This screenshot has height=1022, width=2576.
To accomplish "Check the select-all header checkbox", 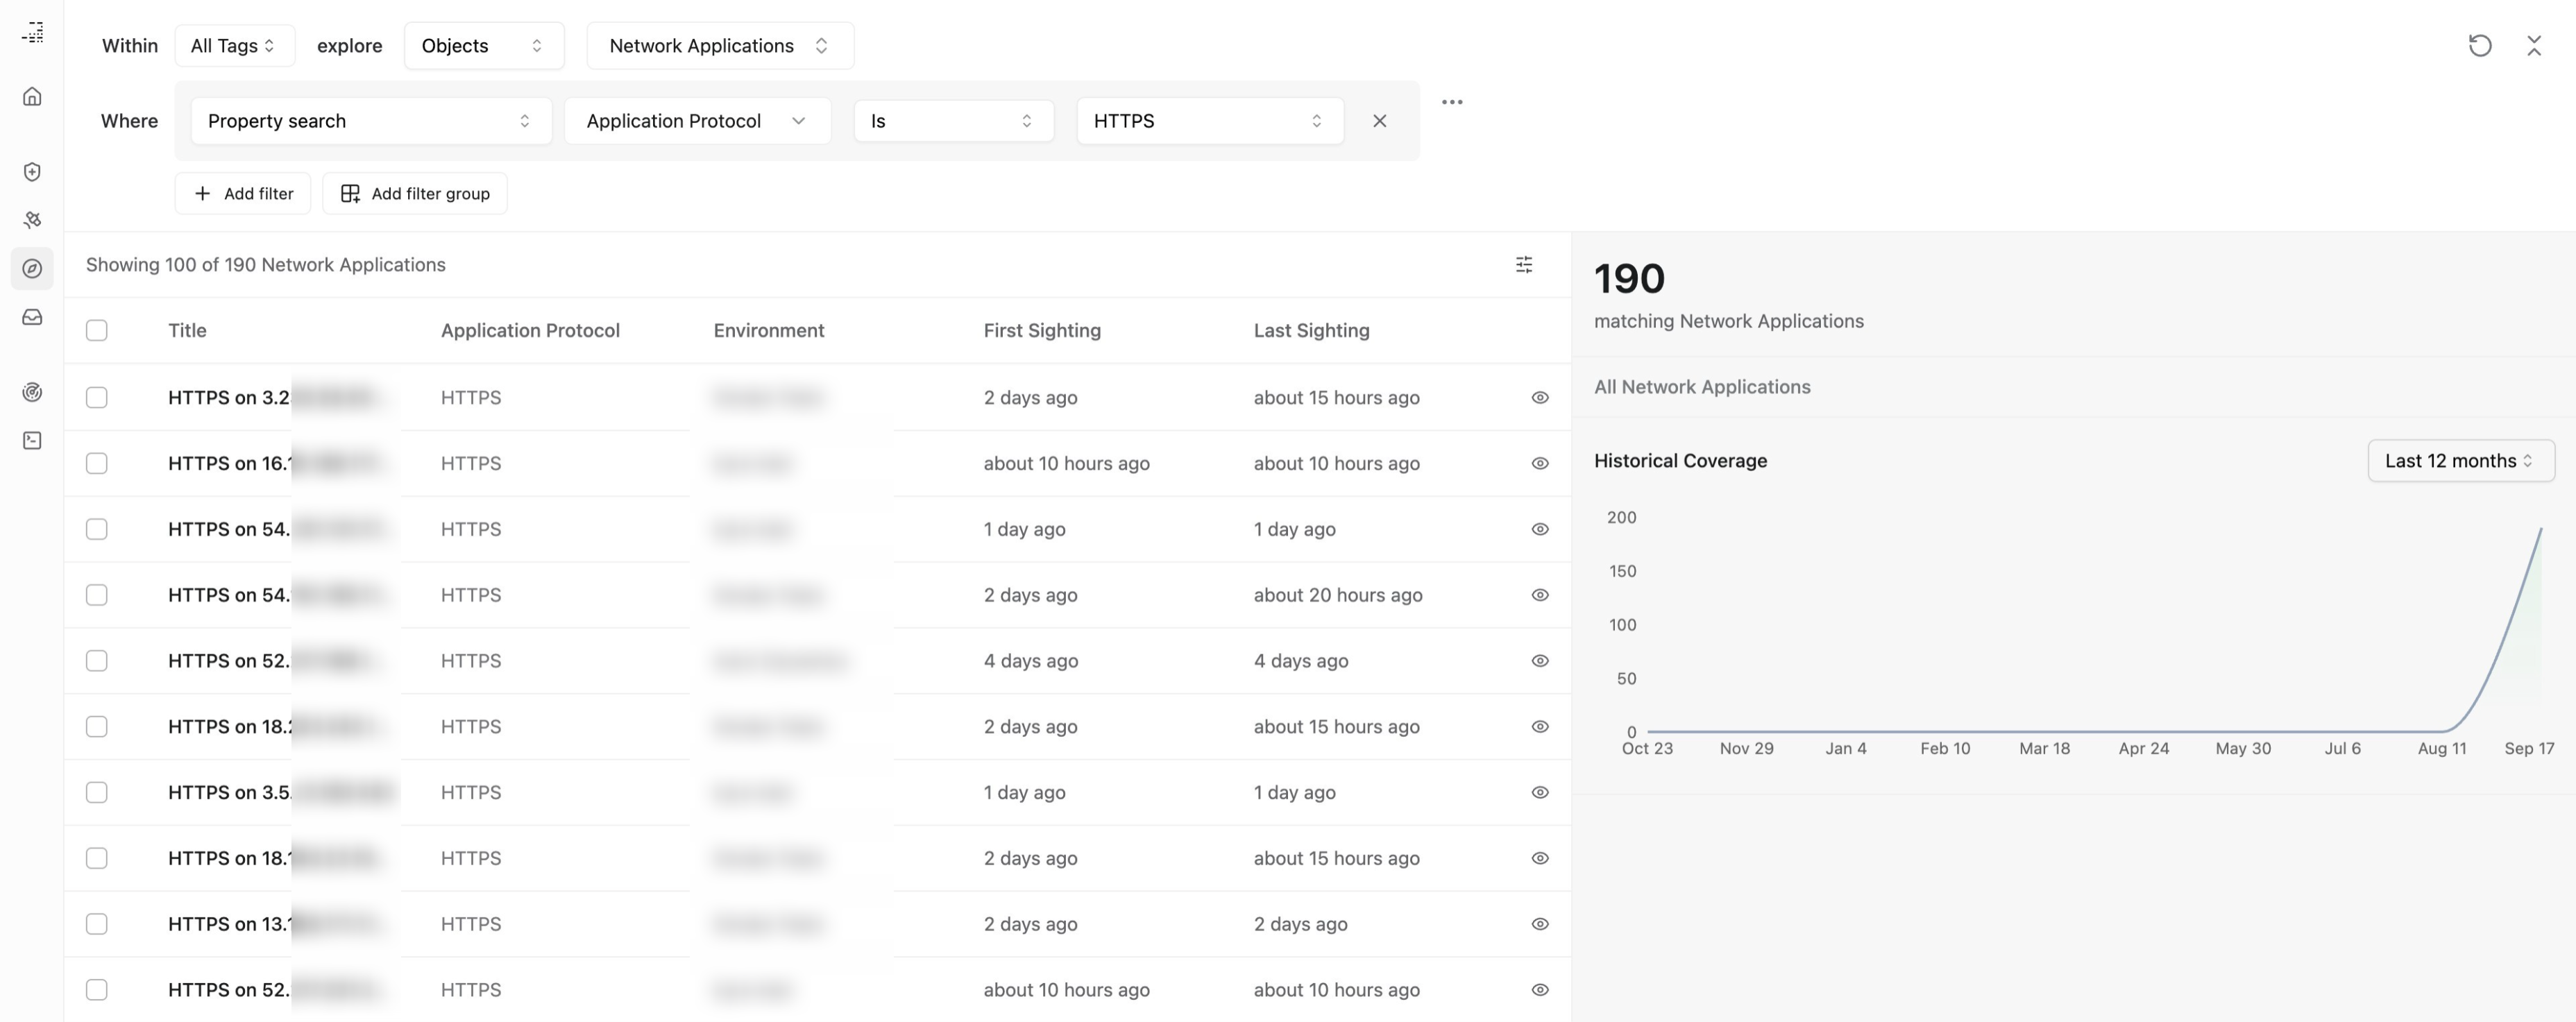I will click(97, 331).
